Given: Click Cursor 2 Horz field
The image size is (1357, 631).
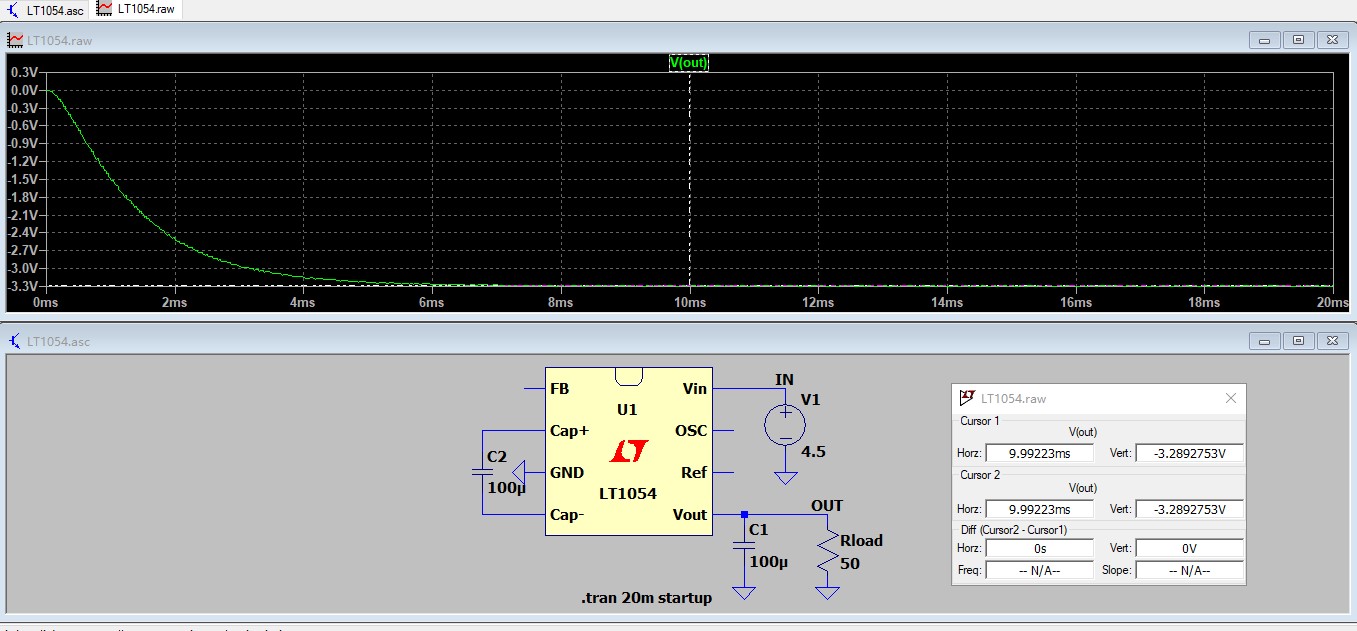Looking at the screenshot, I should (1039, 509).
